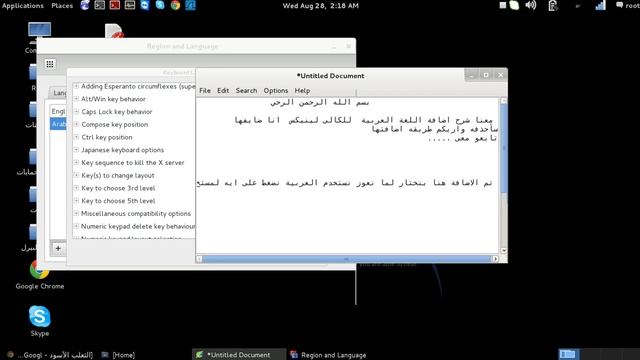Launch TeamViewer from top panel
The height and width of the screenshot is (360, 640).
coord(145,5)
